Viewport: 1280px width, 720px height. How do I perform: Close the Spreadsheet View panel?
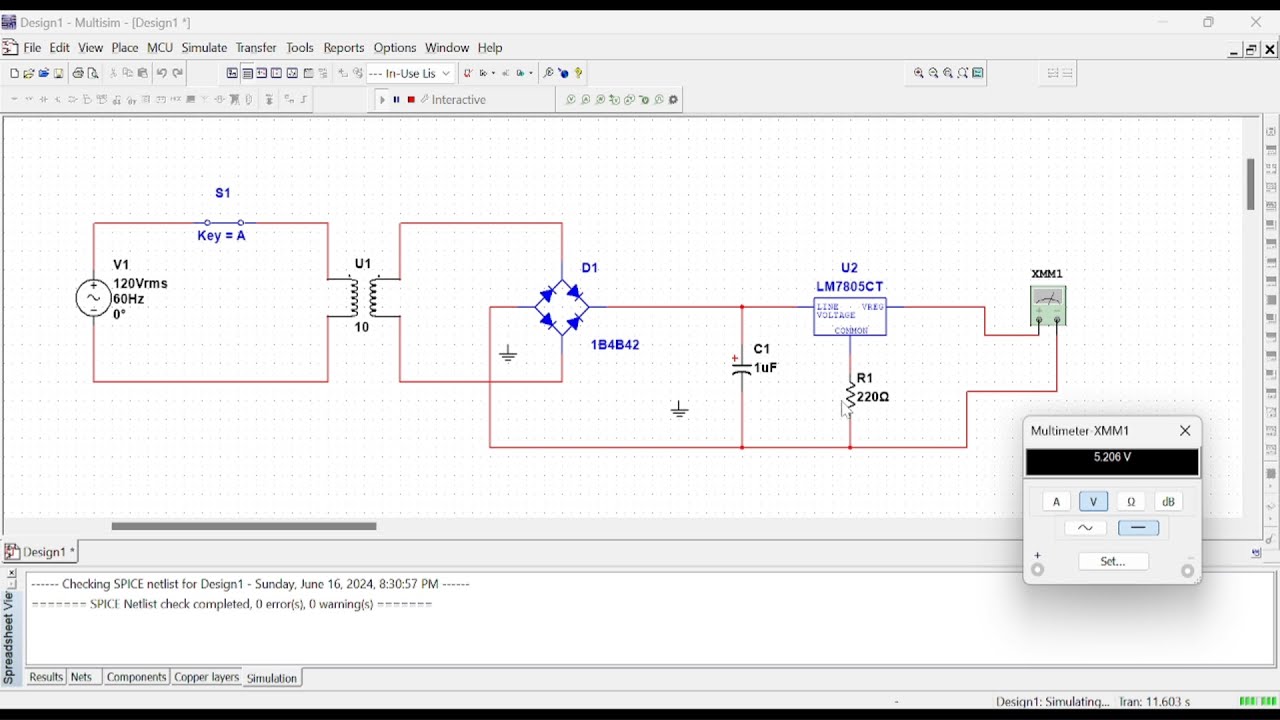pyautogui.click(x=11, y=574)
